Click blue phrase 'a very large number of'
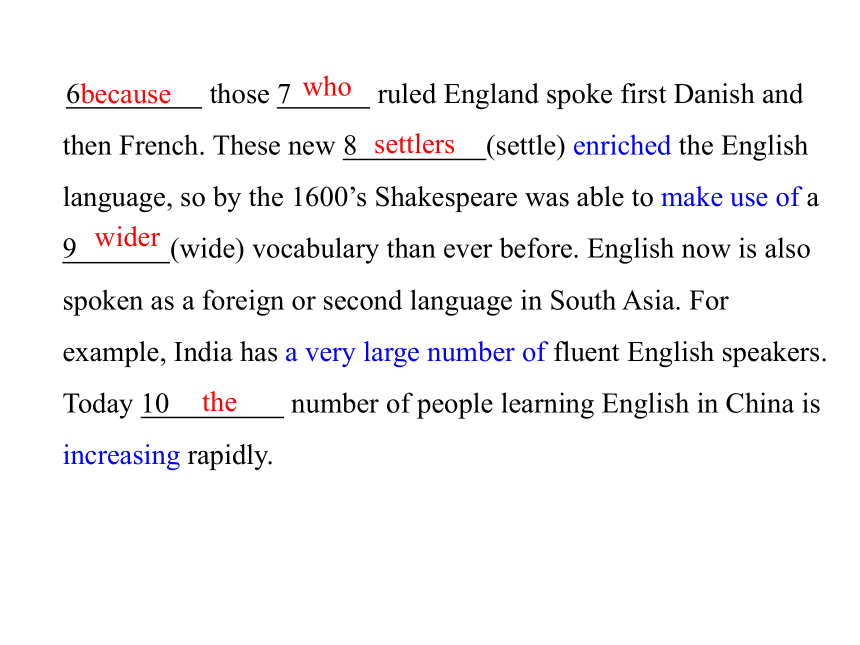The image size is (860, 645). 416,352
